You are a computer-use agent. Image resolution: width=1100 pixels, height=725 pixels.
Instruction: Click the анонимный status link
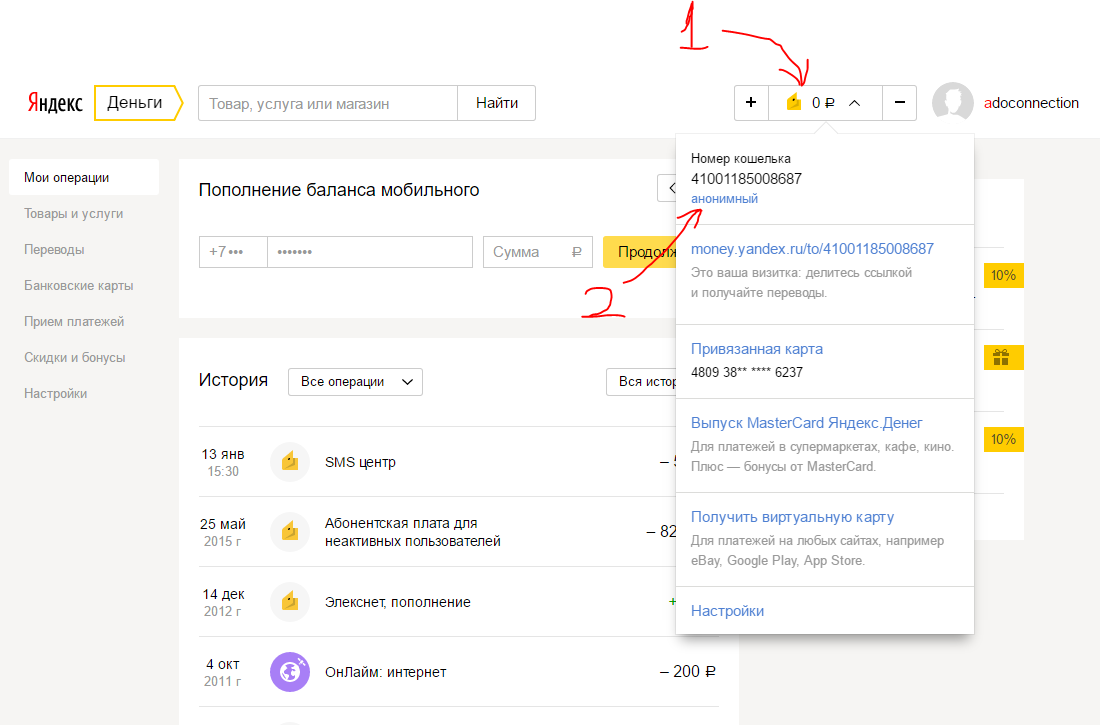point(724,199)
